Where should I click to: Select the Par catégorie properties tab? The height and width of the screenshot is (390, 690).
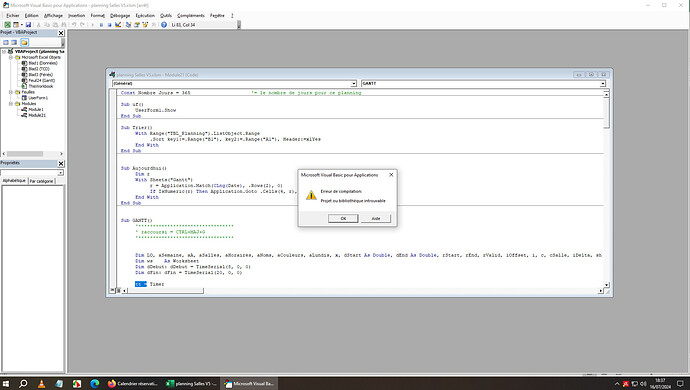[41, 181]
